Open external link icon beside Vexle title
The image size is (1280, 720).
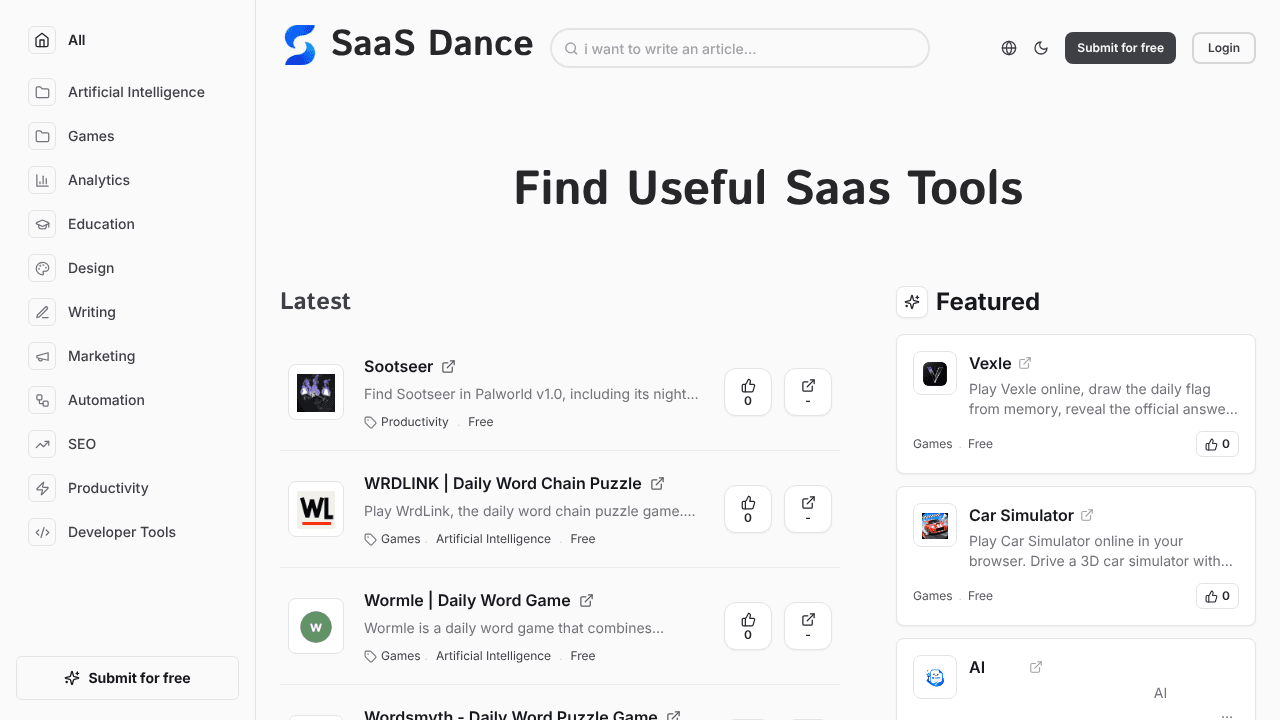coord(1025,363)
